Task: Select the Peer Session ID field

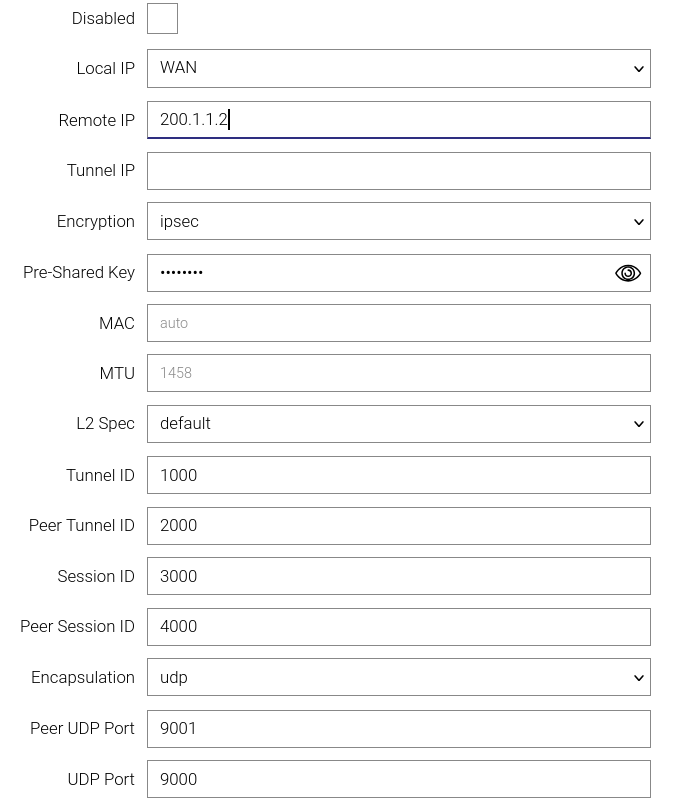Action: click(x=398, y=627)
